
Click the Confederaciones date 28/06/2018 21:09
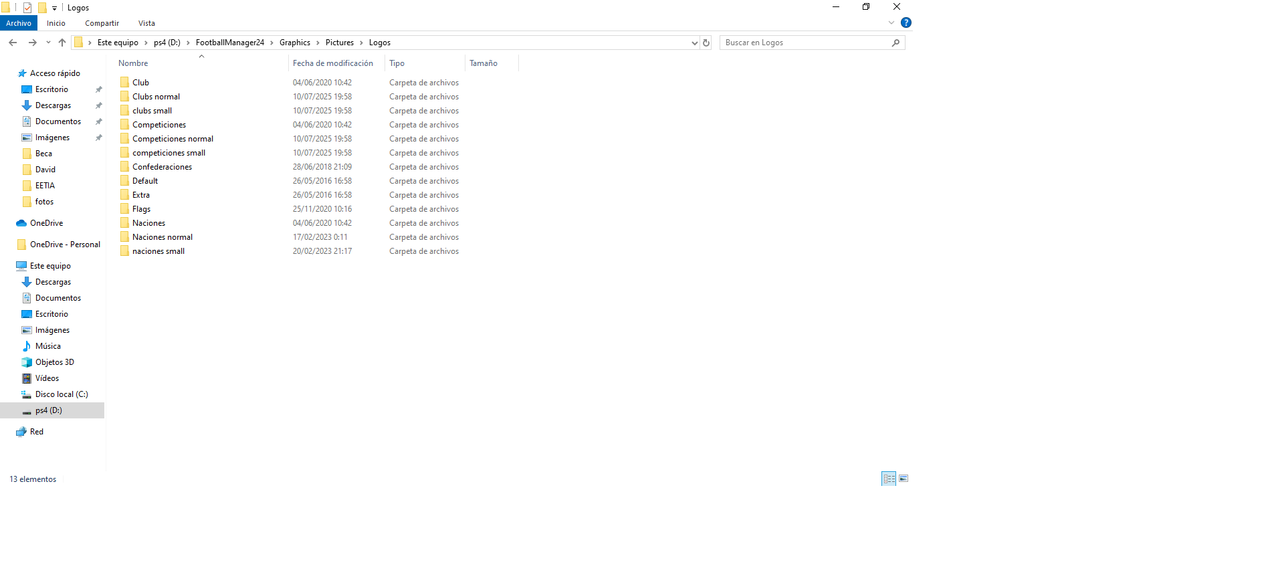pyautogui.click(x=322, y=167)
